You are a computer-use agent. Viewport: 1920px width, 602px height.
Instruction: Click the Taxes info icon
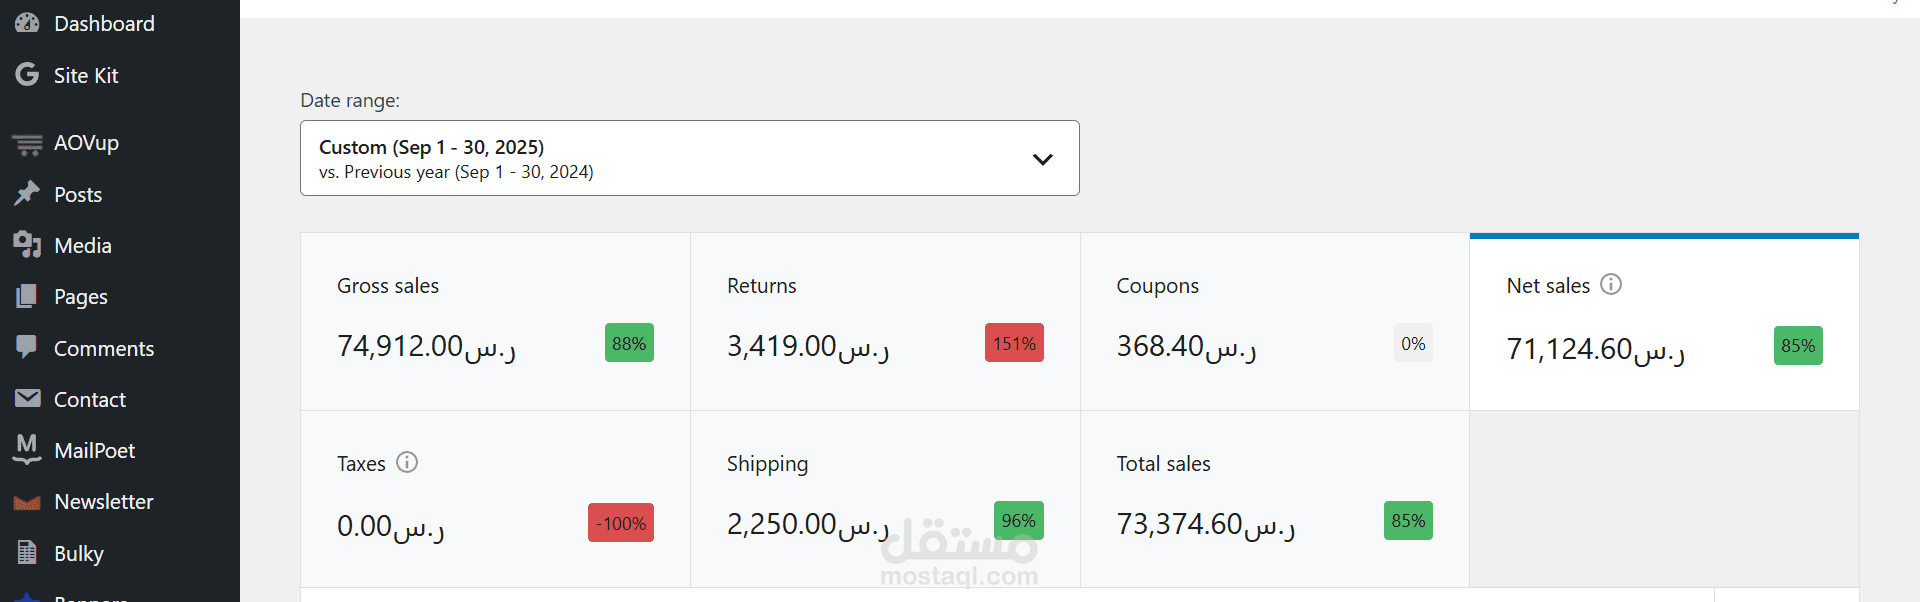coord(407,462)
